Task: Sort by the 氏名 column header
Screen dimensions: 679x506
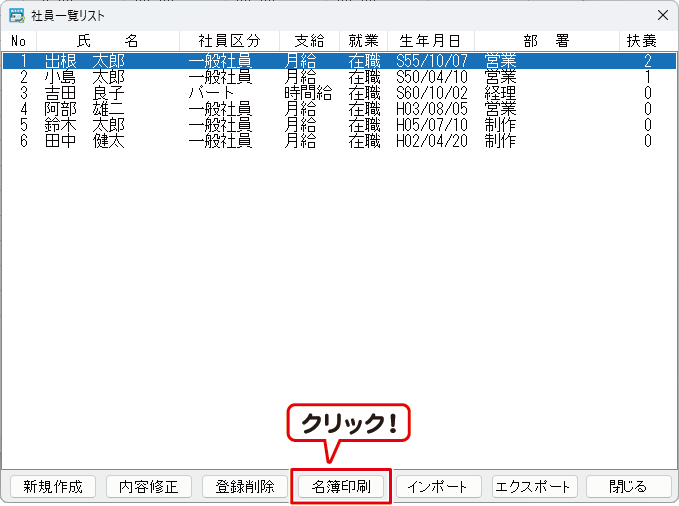Action: [107, 40]
